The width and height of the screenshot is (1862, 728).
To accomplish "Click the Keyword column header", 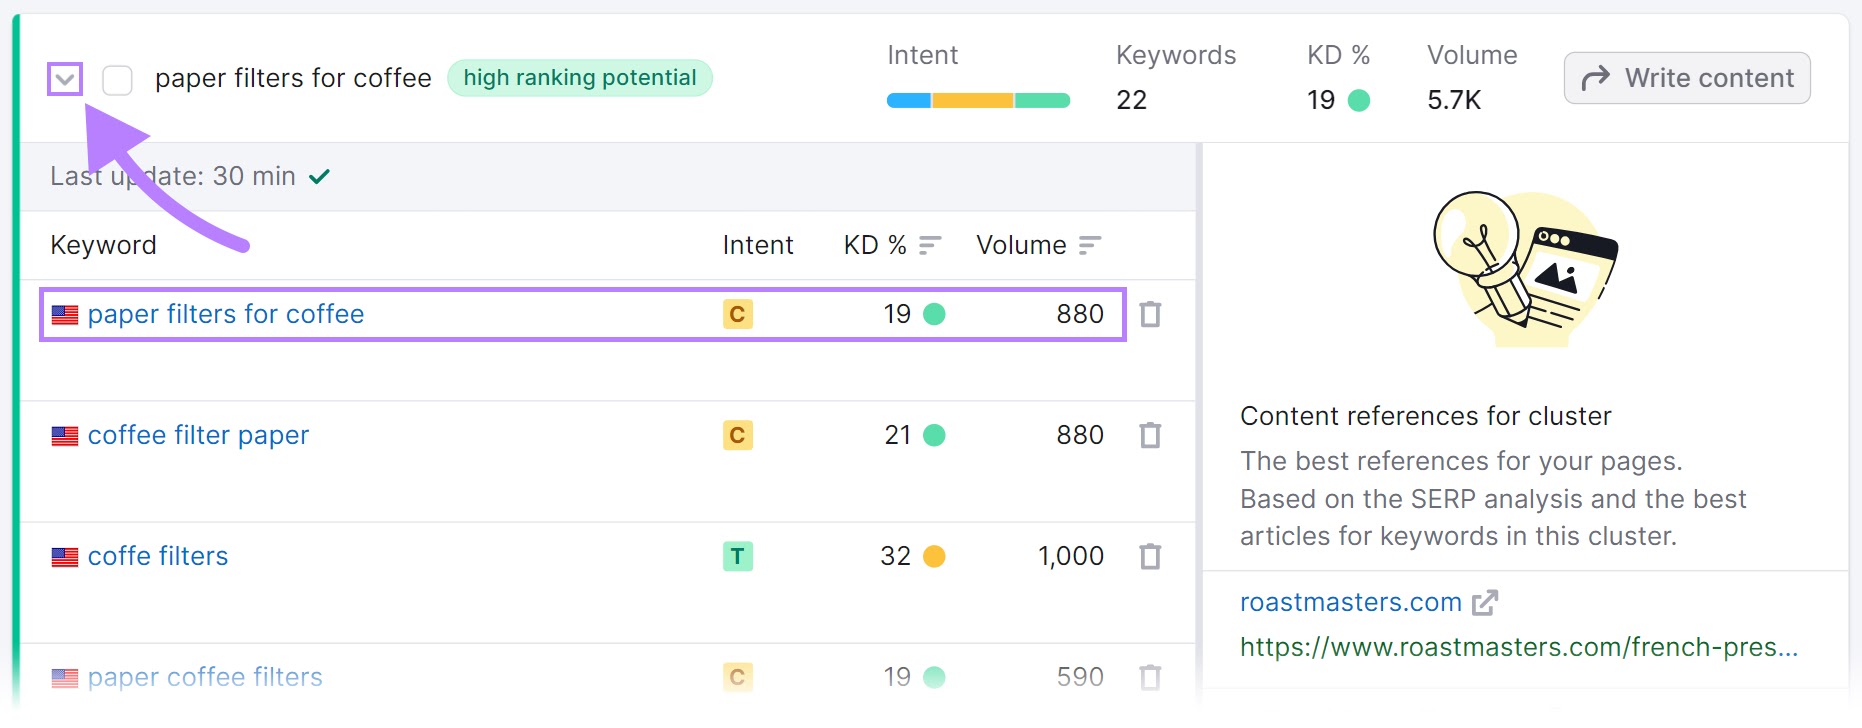I will pos(104,245).
